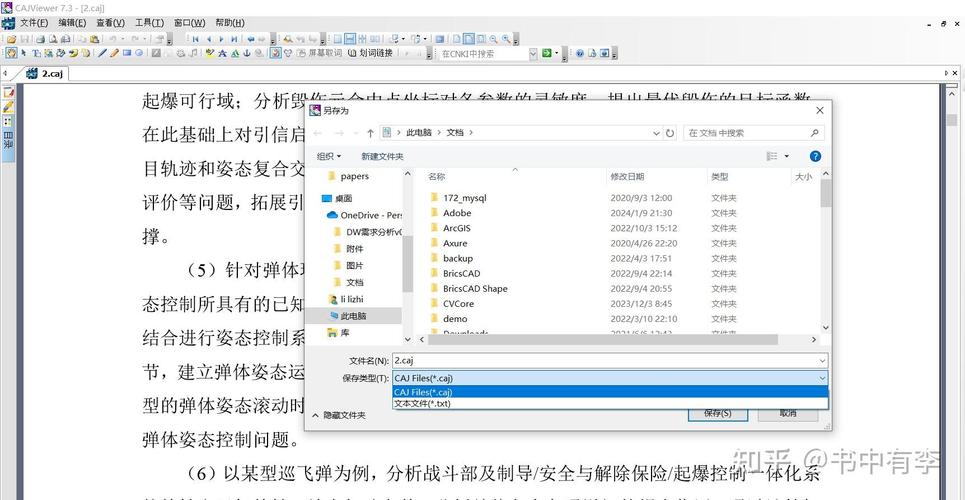The width and height of the screenshot is (965, 500).
Task: Click the 取消 cancel button
Action: [x=788, y=413]
